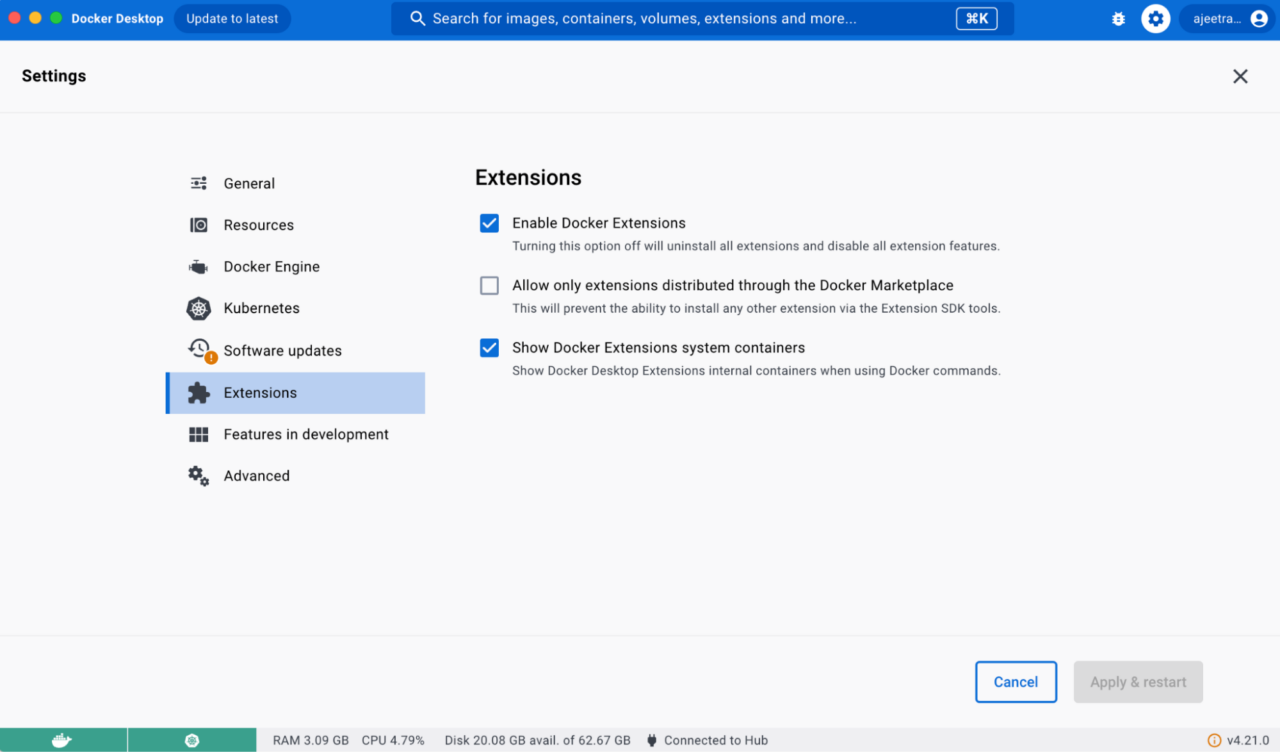This screenshot has height=752, width=1280.
Task: Click the search bar for images and containers
Action: 700,18
